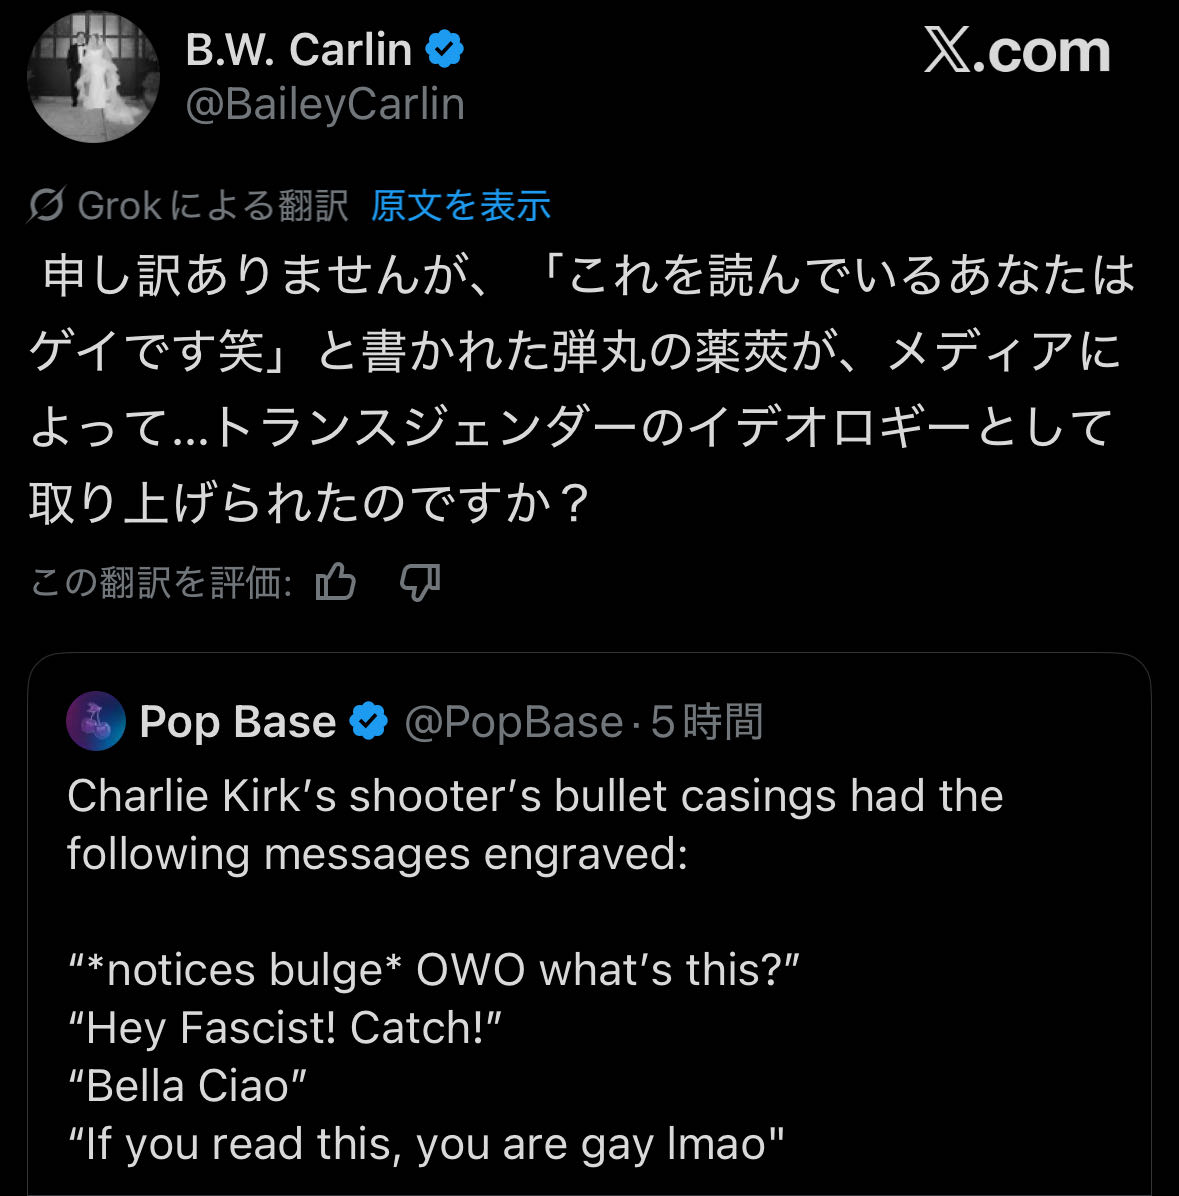The width and height of the screenshot is (1179, 1196).
Task: Click the B.W. Carlin display name
Action: pyautogui.click(x=298, y=50)
